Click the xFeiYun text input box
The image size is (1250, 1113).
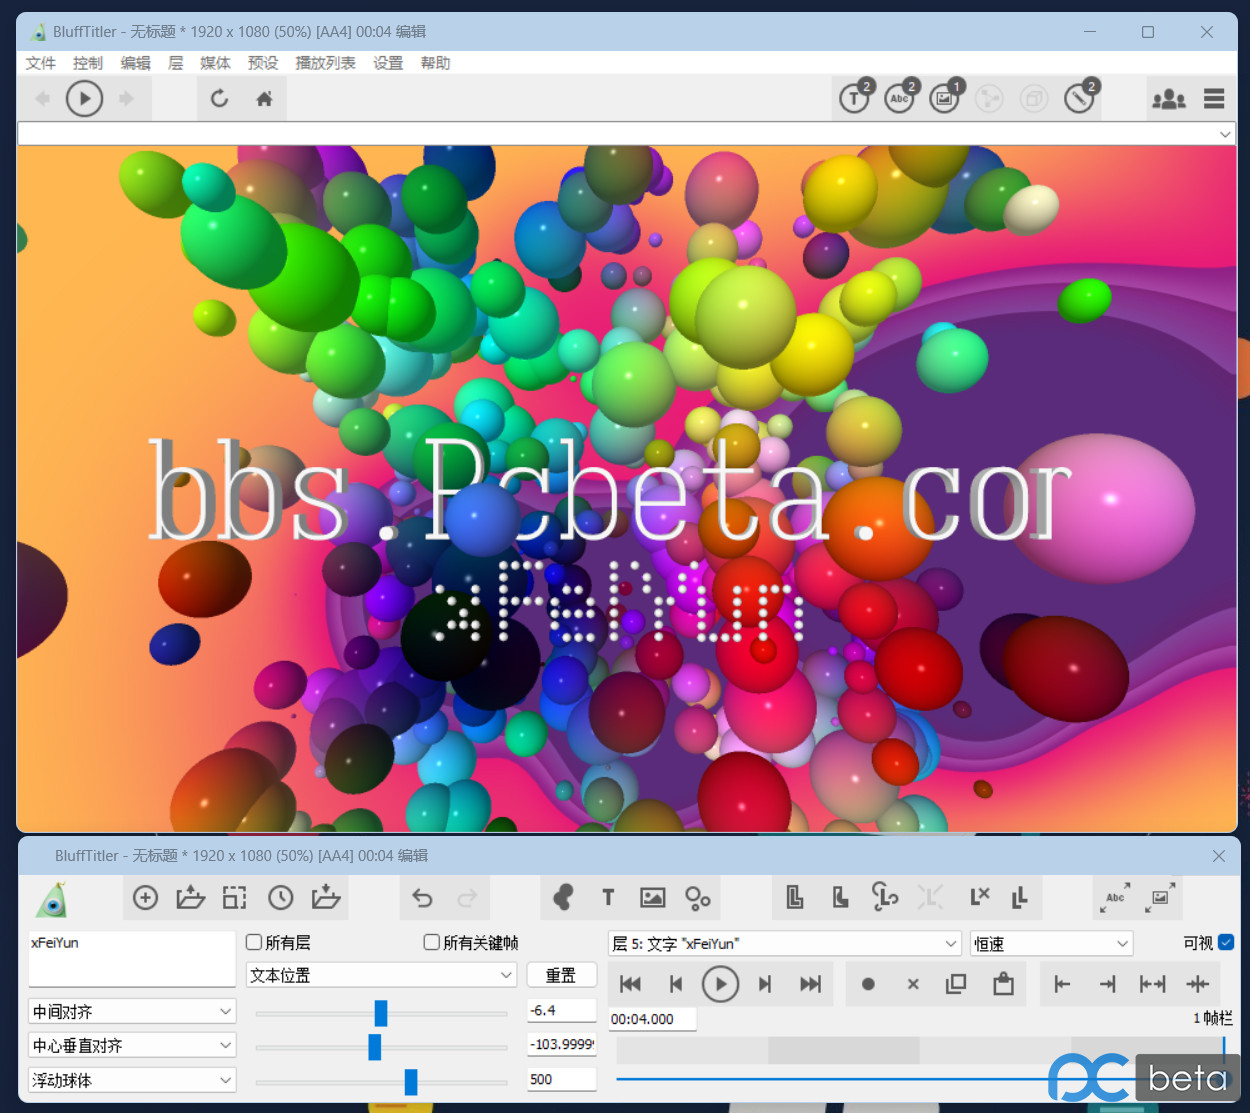click(x=132, y=959)
